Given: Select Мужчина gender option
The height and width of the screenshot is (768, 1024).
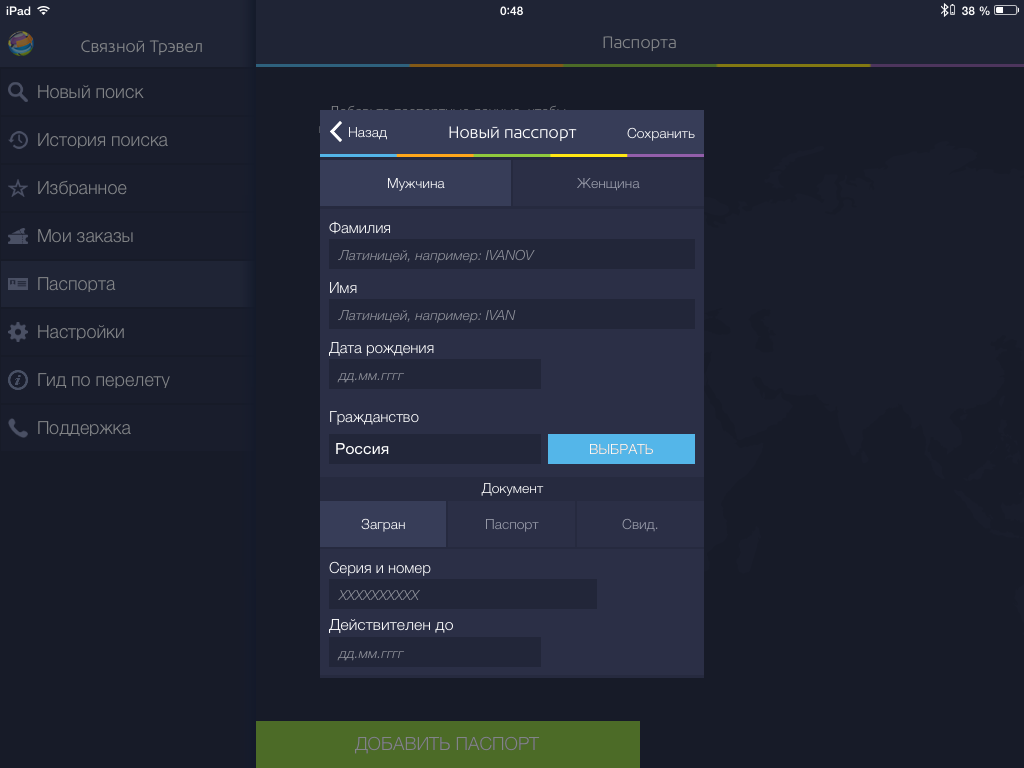Looking at the screenshot, I should pos(415,184).
